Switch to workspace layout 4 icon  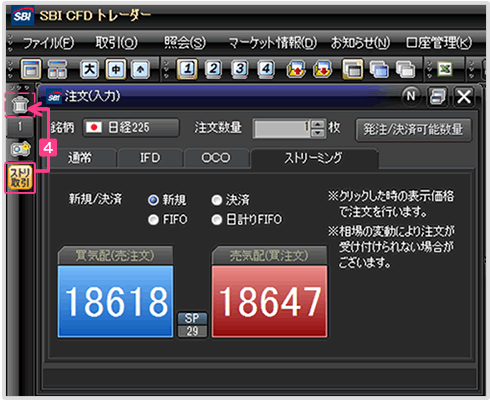266,69
